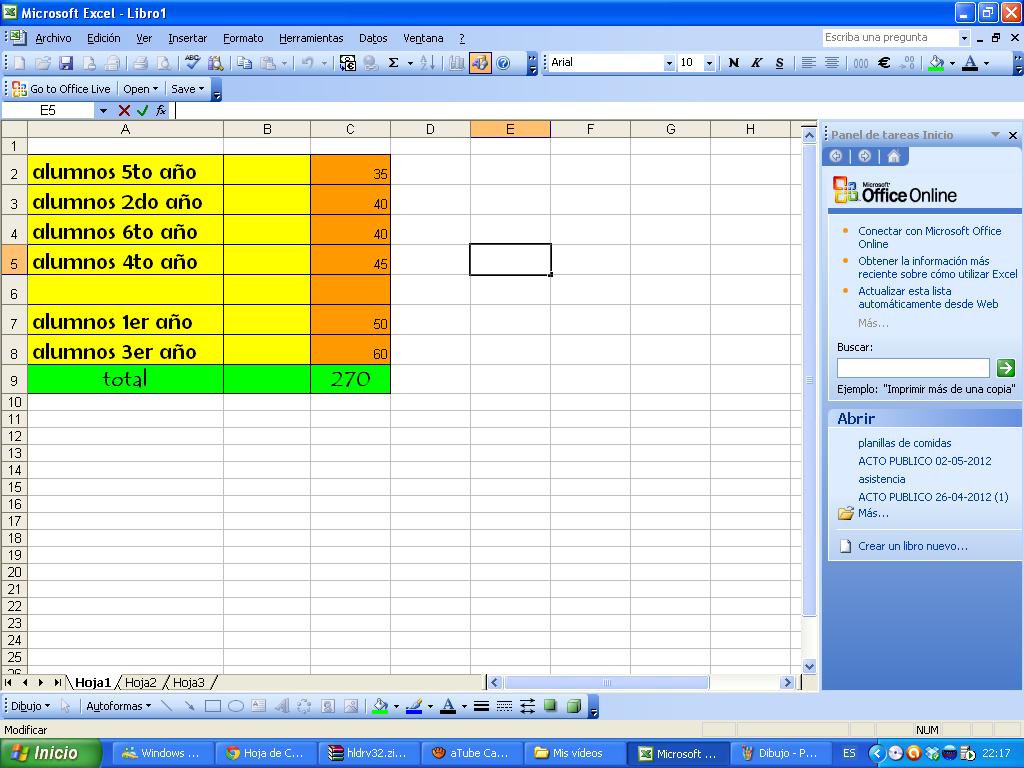Open 'planillas de comidas' recent file
This screenshot has height=768, width=1024.
[904, 443]
